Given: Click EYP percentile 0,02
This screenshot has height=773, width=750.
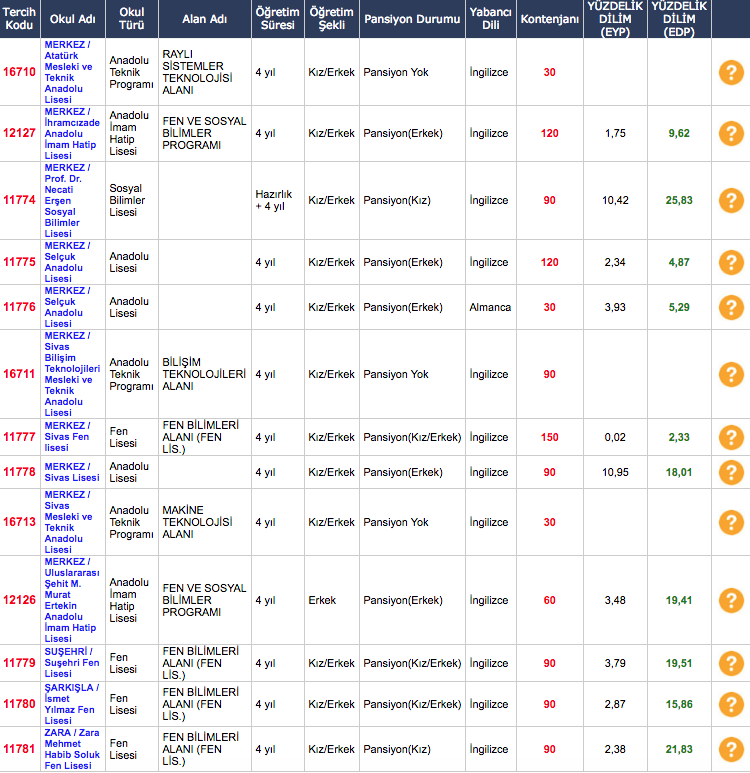Looking at the screenshot, I should pos(615,437).
